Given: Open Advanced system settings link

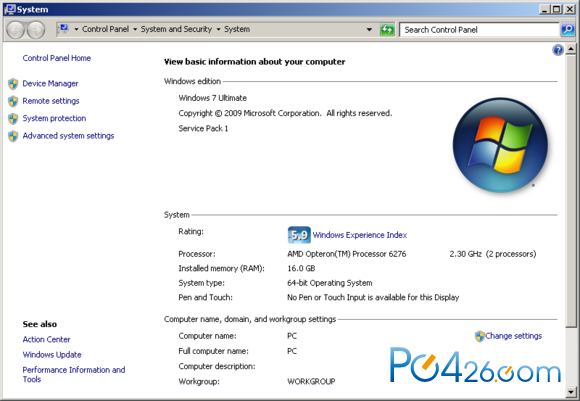Looking at the screenshot, I should [68, 136].
